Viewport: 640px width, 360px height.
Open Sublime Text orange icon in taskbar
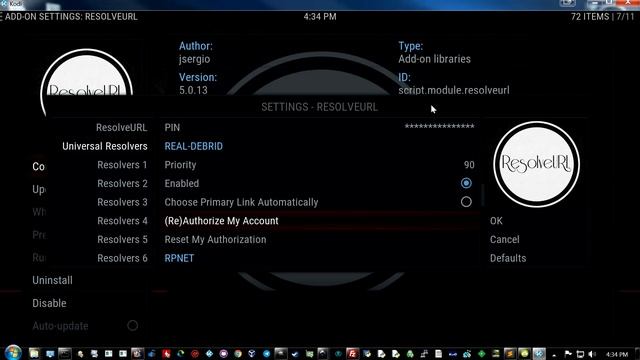pos(510,353)
